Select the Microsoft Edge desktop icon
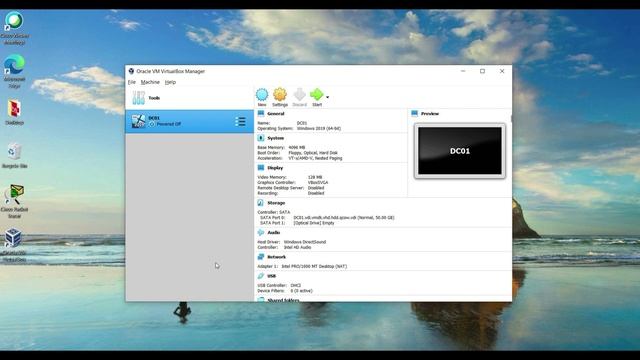Screen dimensions: 640x360 [x=15, y=71]
